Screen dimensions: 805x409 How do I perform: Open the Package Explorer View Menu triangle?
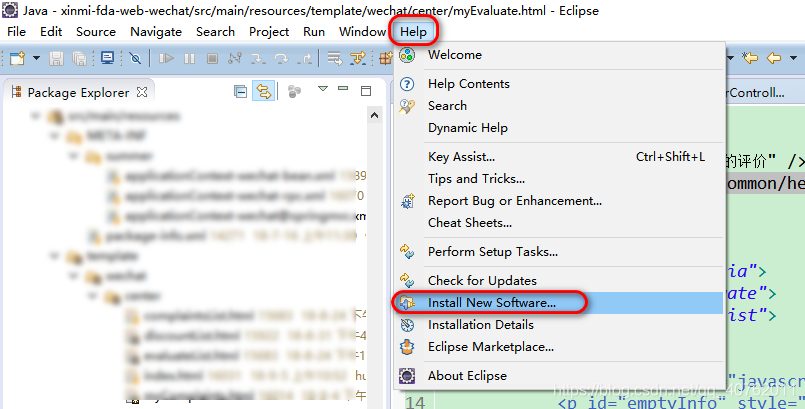click(323, 89)
